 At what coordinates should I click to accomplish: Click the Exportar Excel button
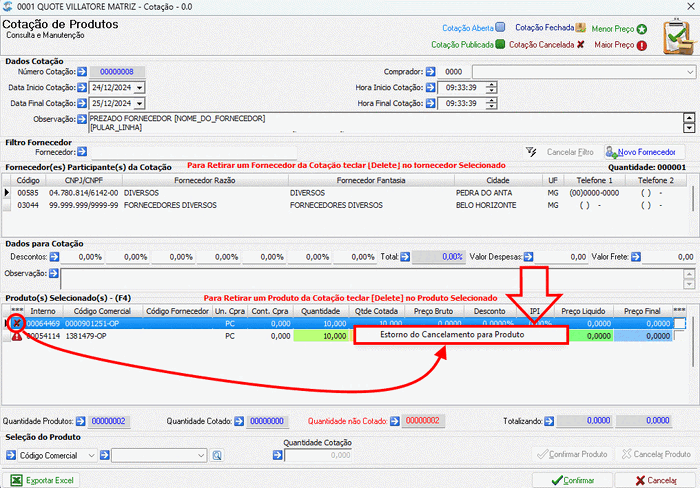(41, 480)
